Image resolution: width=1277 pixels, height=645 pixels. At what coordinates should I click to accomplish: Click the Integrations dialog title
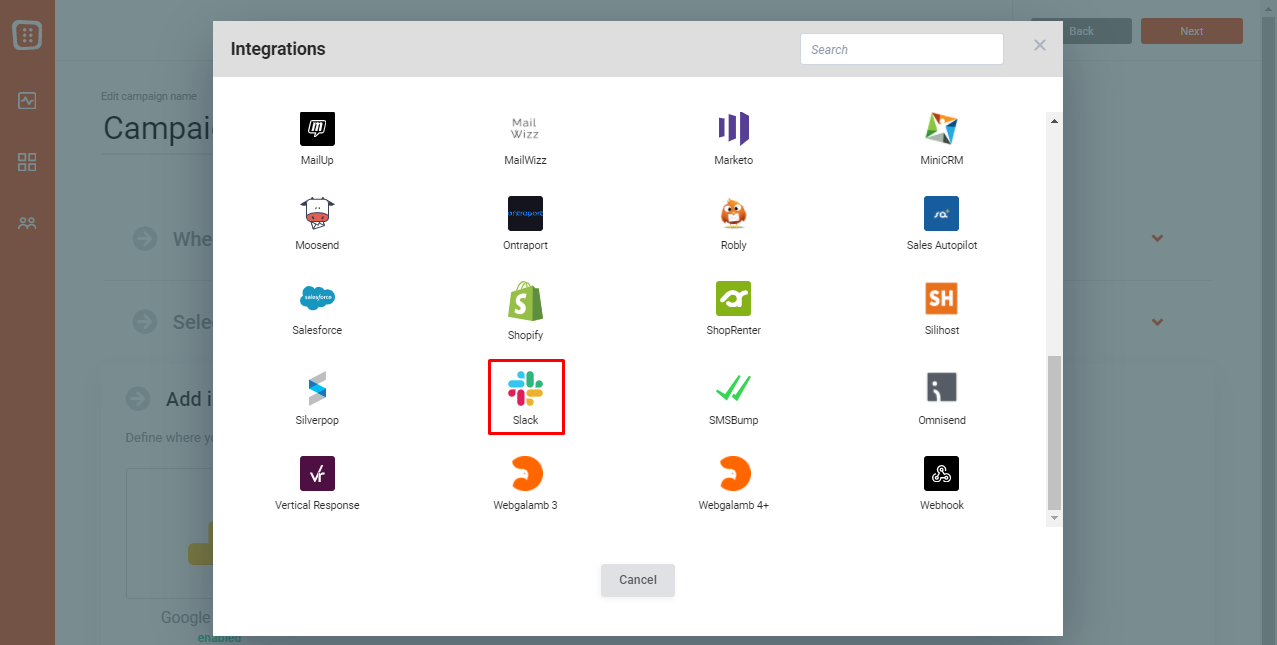tap(278, 49)
